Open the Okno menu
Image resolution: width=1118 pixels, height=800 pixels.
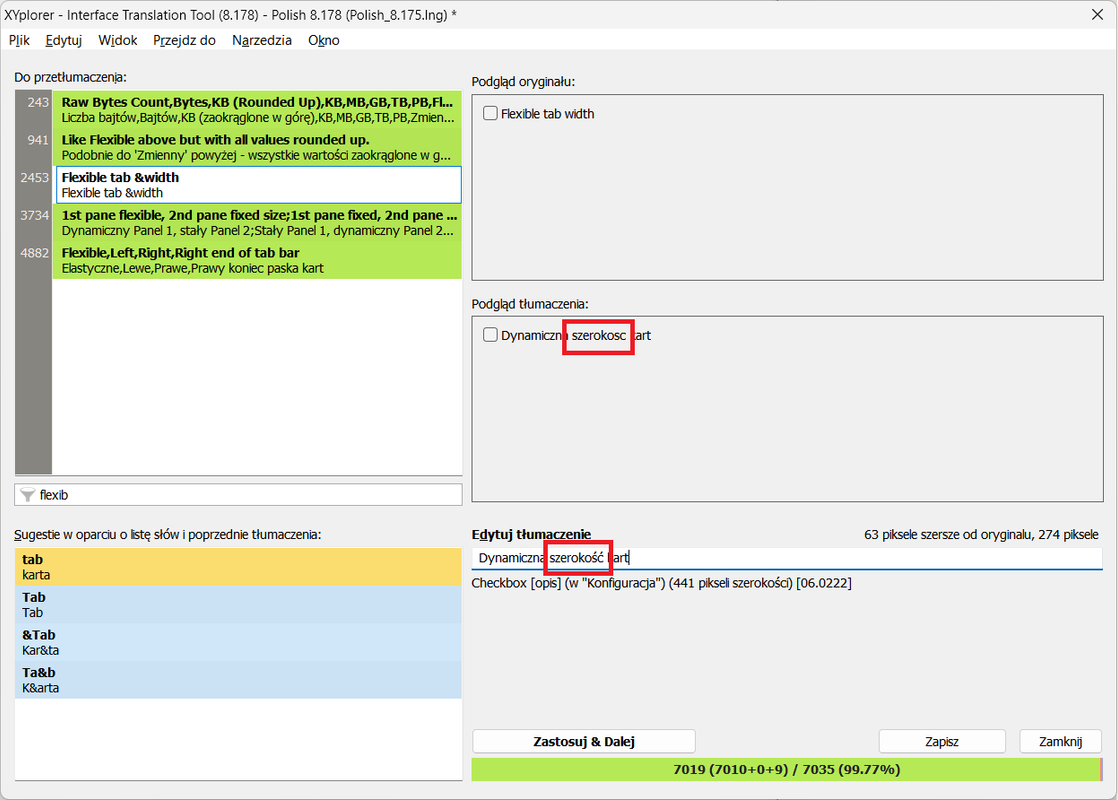pyautogui.click(x=324, y=40)
